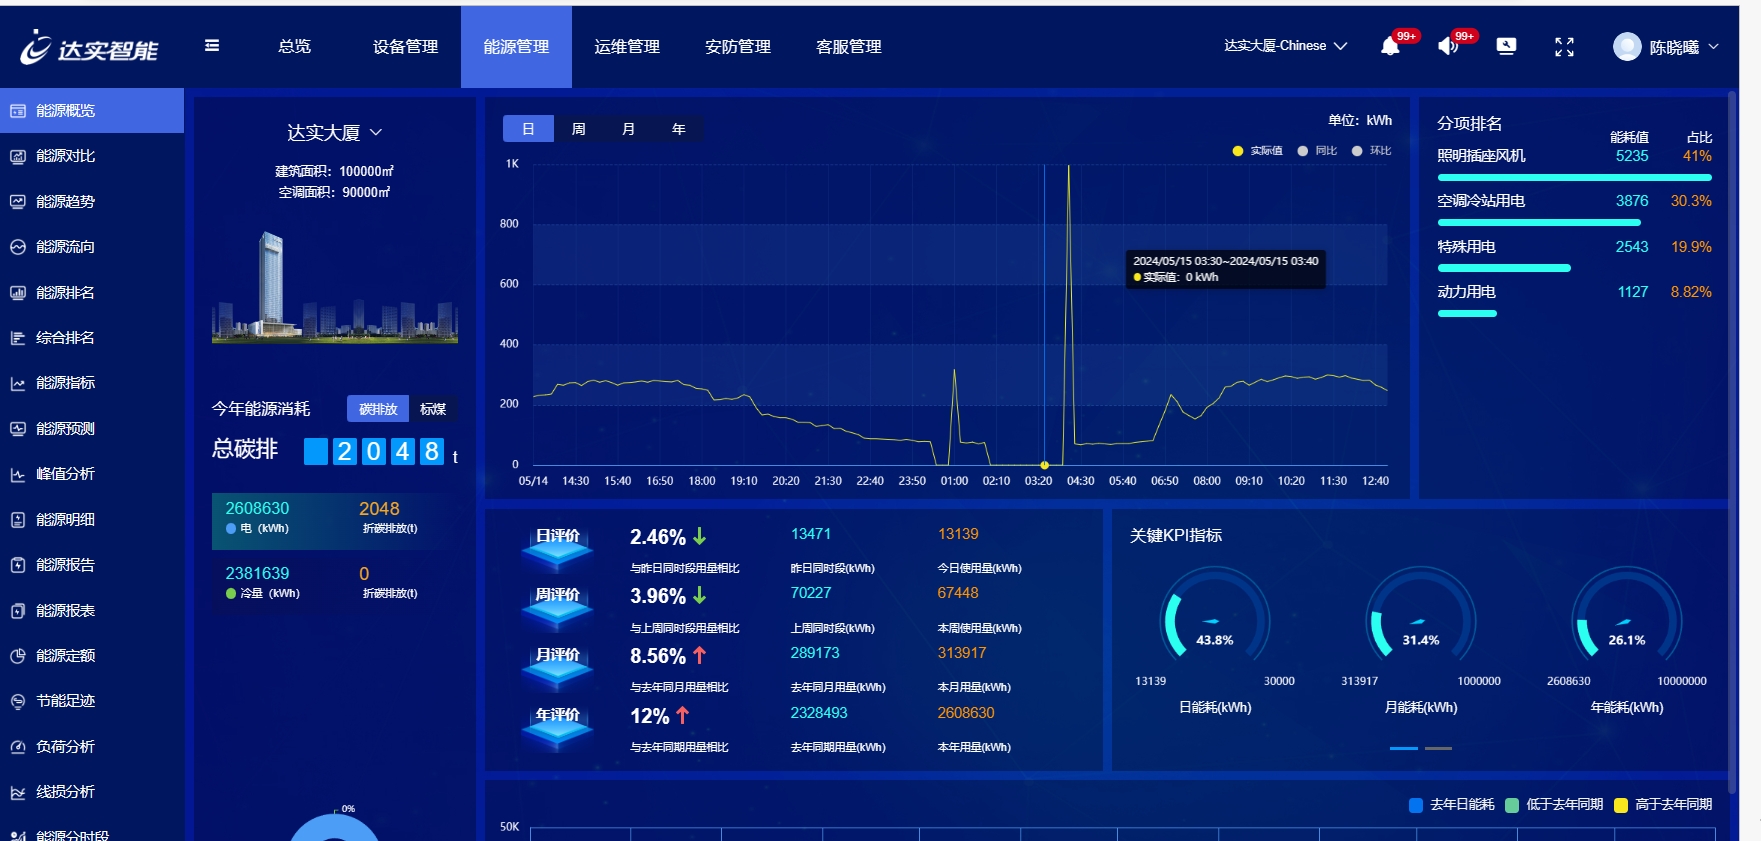
Task: Open 能源流向 in the sidebar
Action: point(65,247)
